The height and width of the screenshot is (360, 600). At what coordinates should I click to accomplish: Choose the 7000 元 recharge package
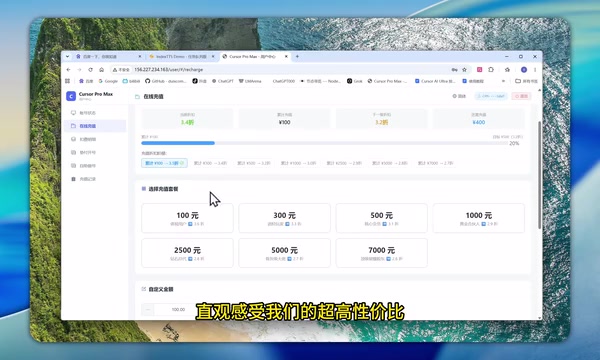382,253
